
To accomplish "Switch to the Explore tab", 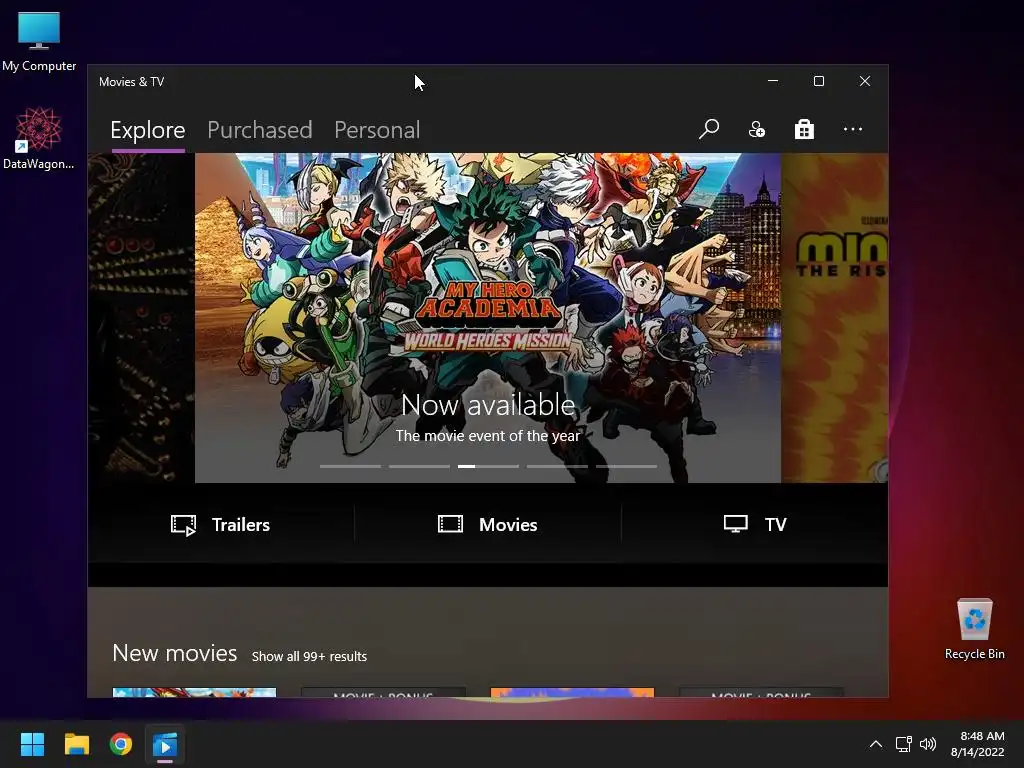I will pyautogui.click(x=148, y=130).
